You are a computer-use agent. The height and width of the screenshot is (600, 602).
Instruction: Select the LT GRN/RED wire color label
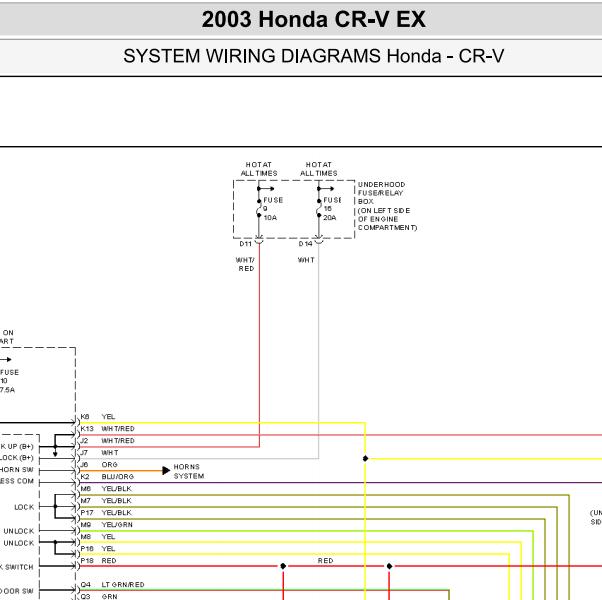[123, 584]
